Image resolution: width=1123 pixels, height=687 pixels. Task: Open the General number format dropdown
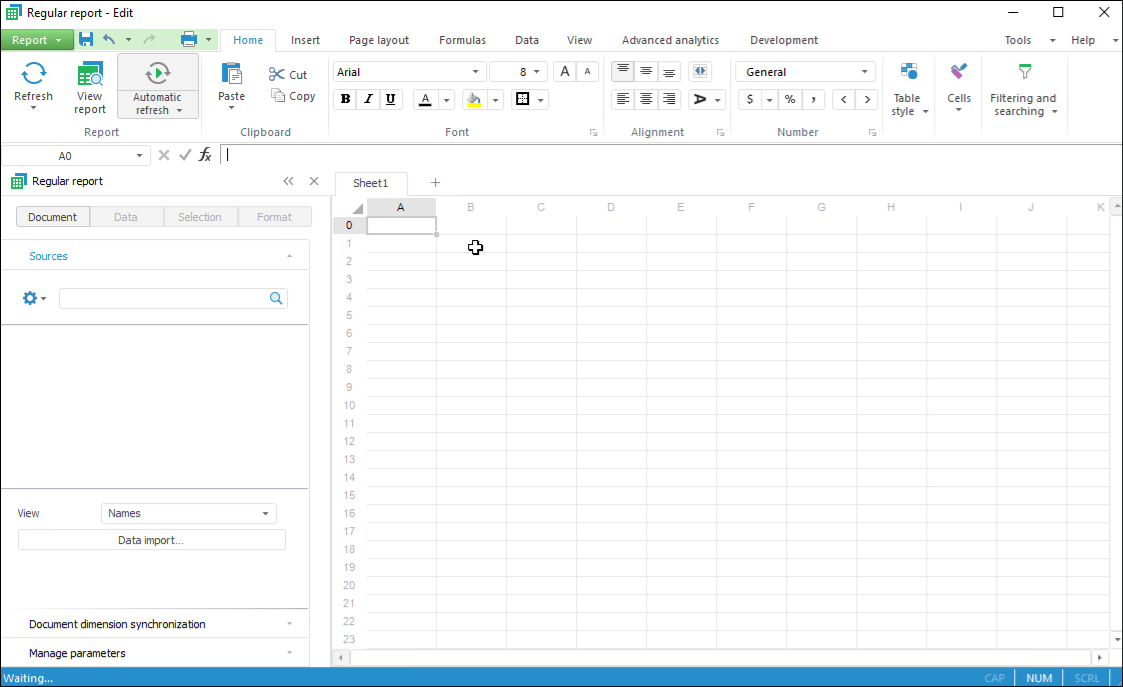pos(864,72)
